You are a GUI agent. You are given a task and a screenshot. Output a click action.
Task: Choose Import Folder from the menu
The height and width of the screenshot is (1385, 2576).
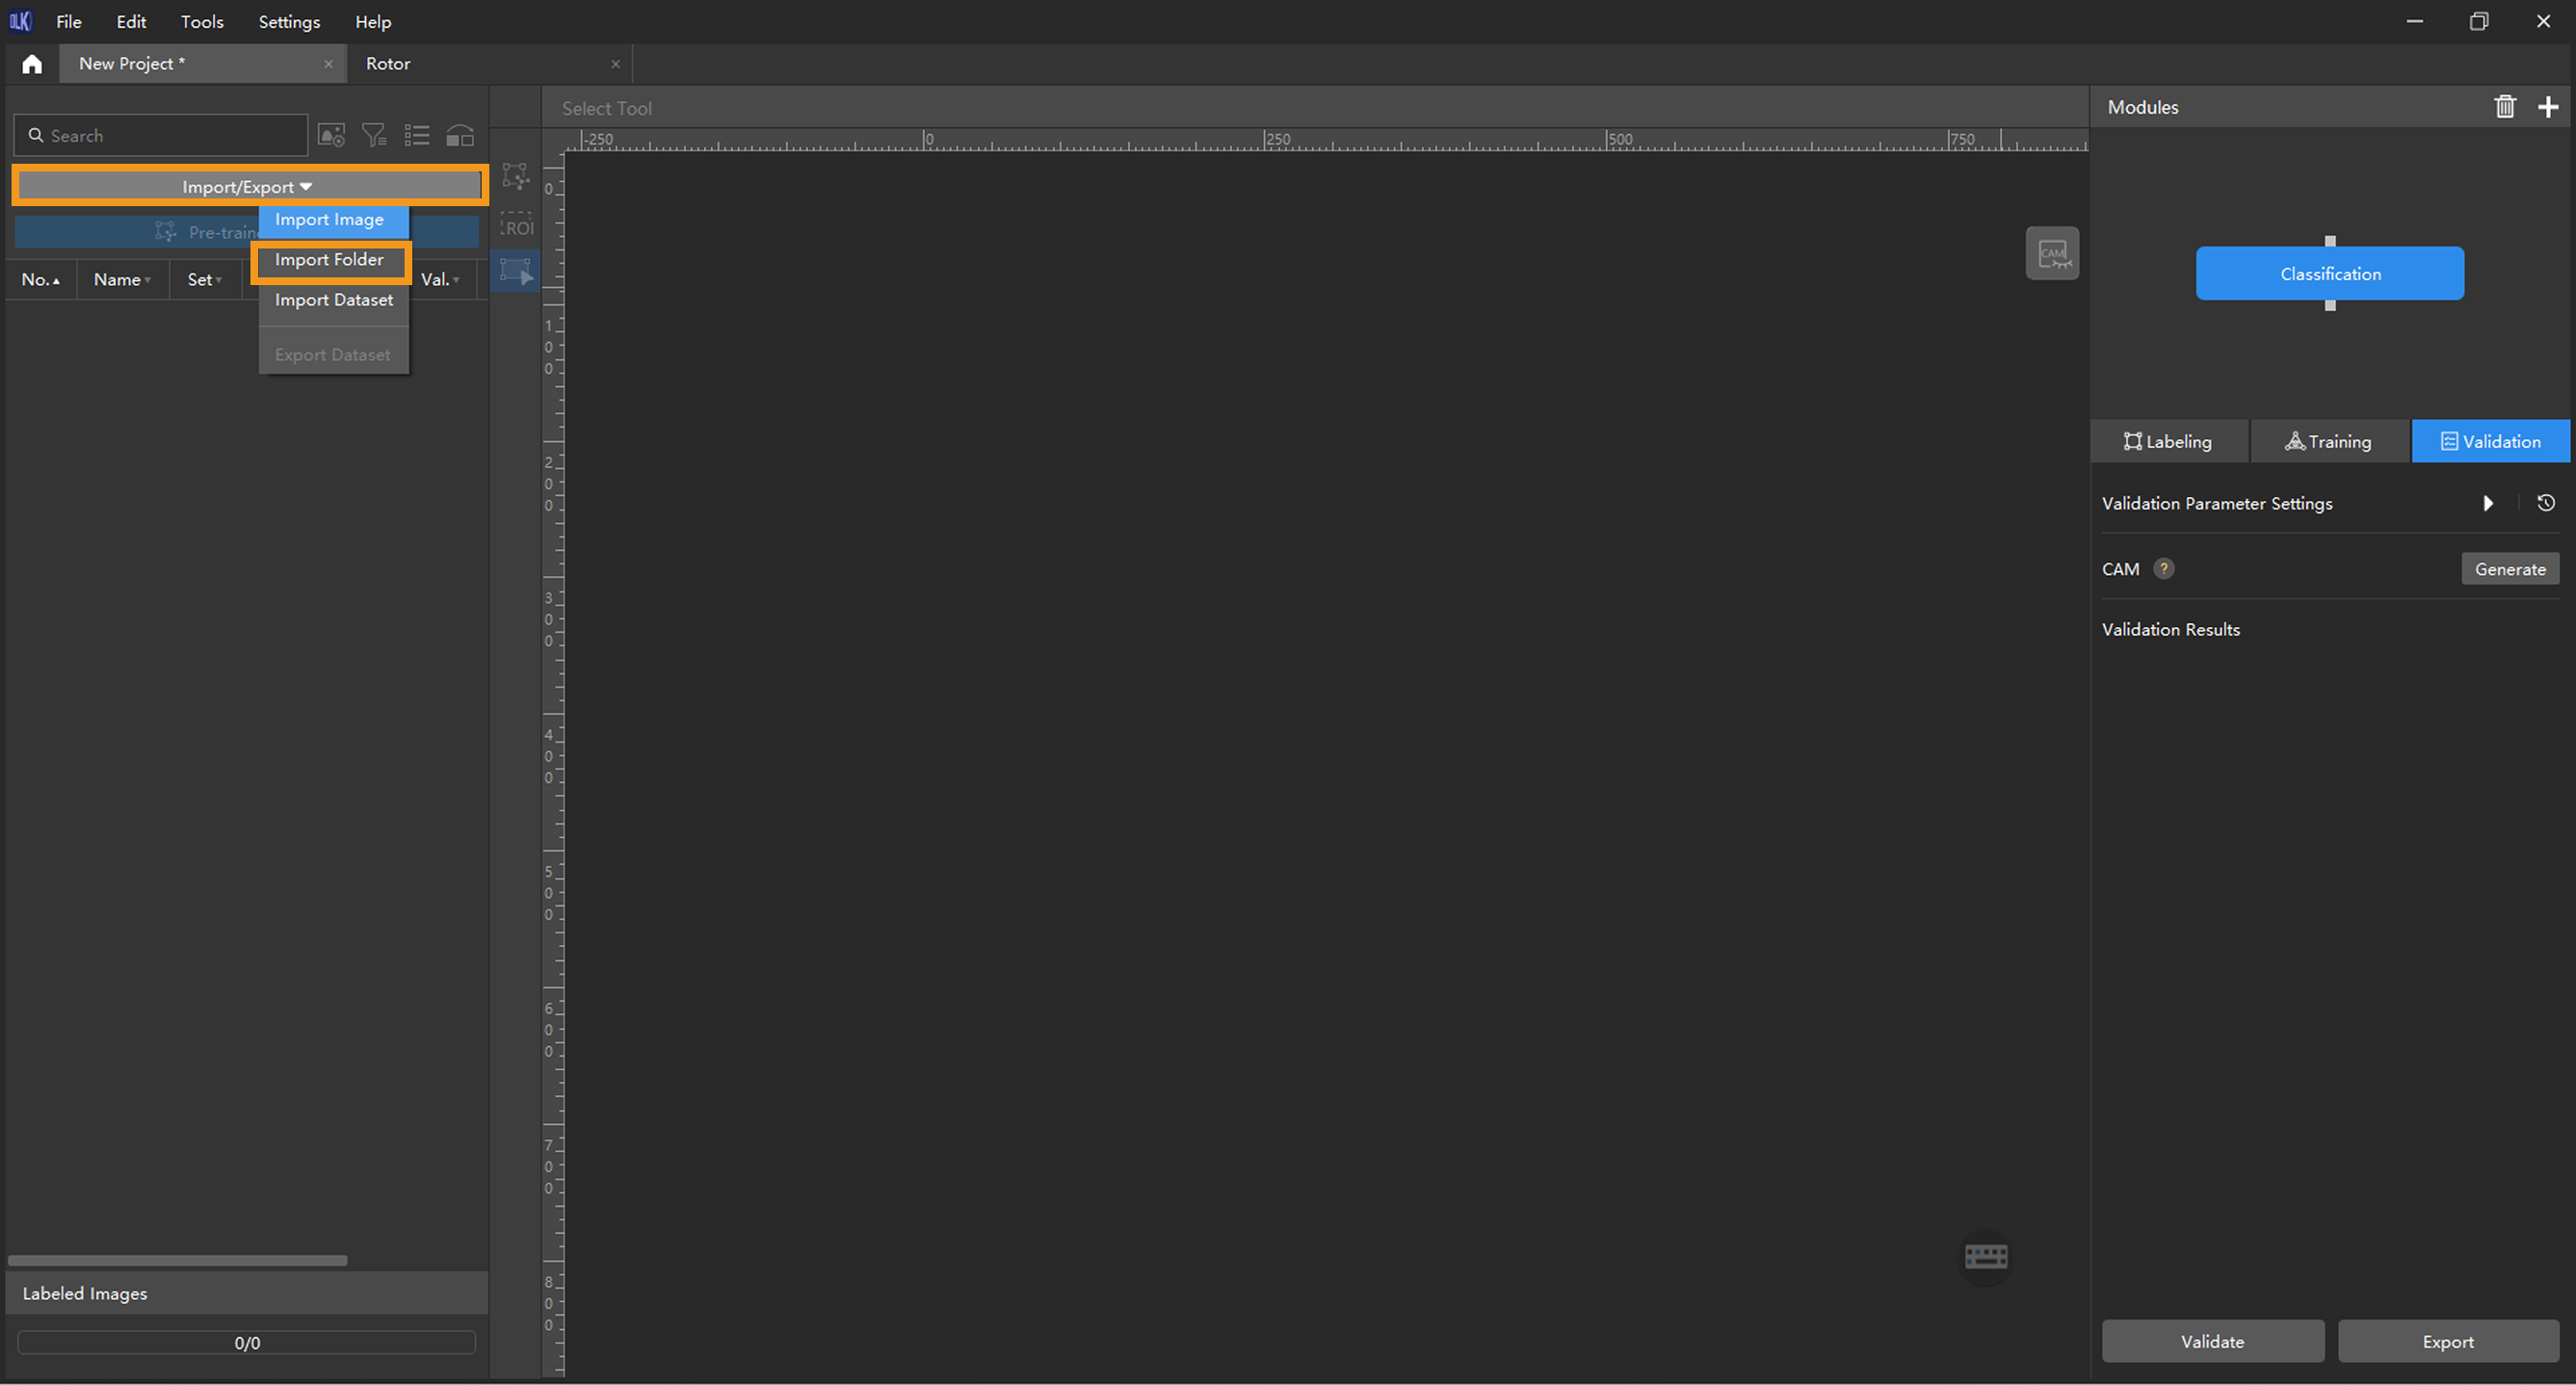click(x=329, y=260)
